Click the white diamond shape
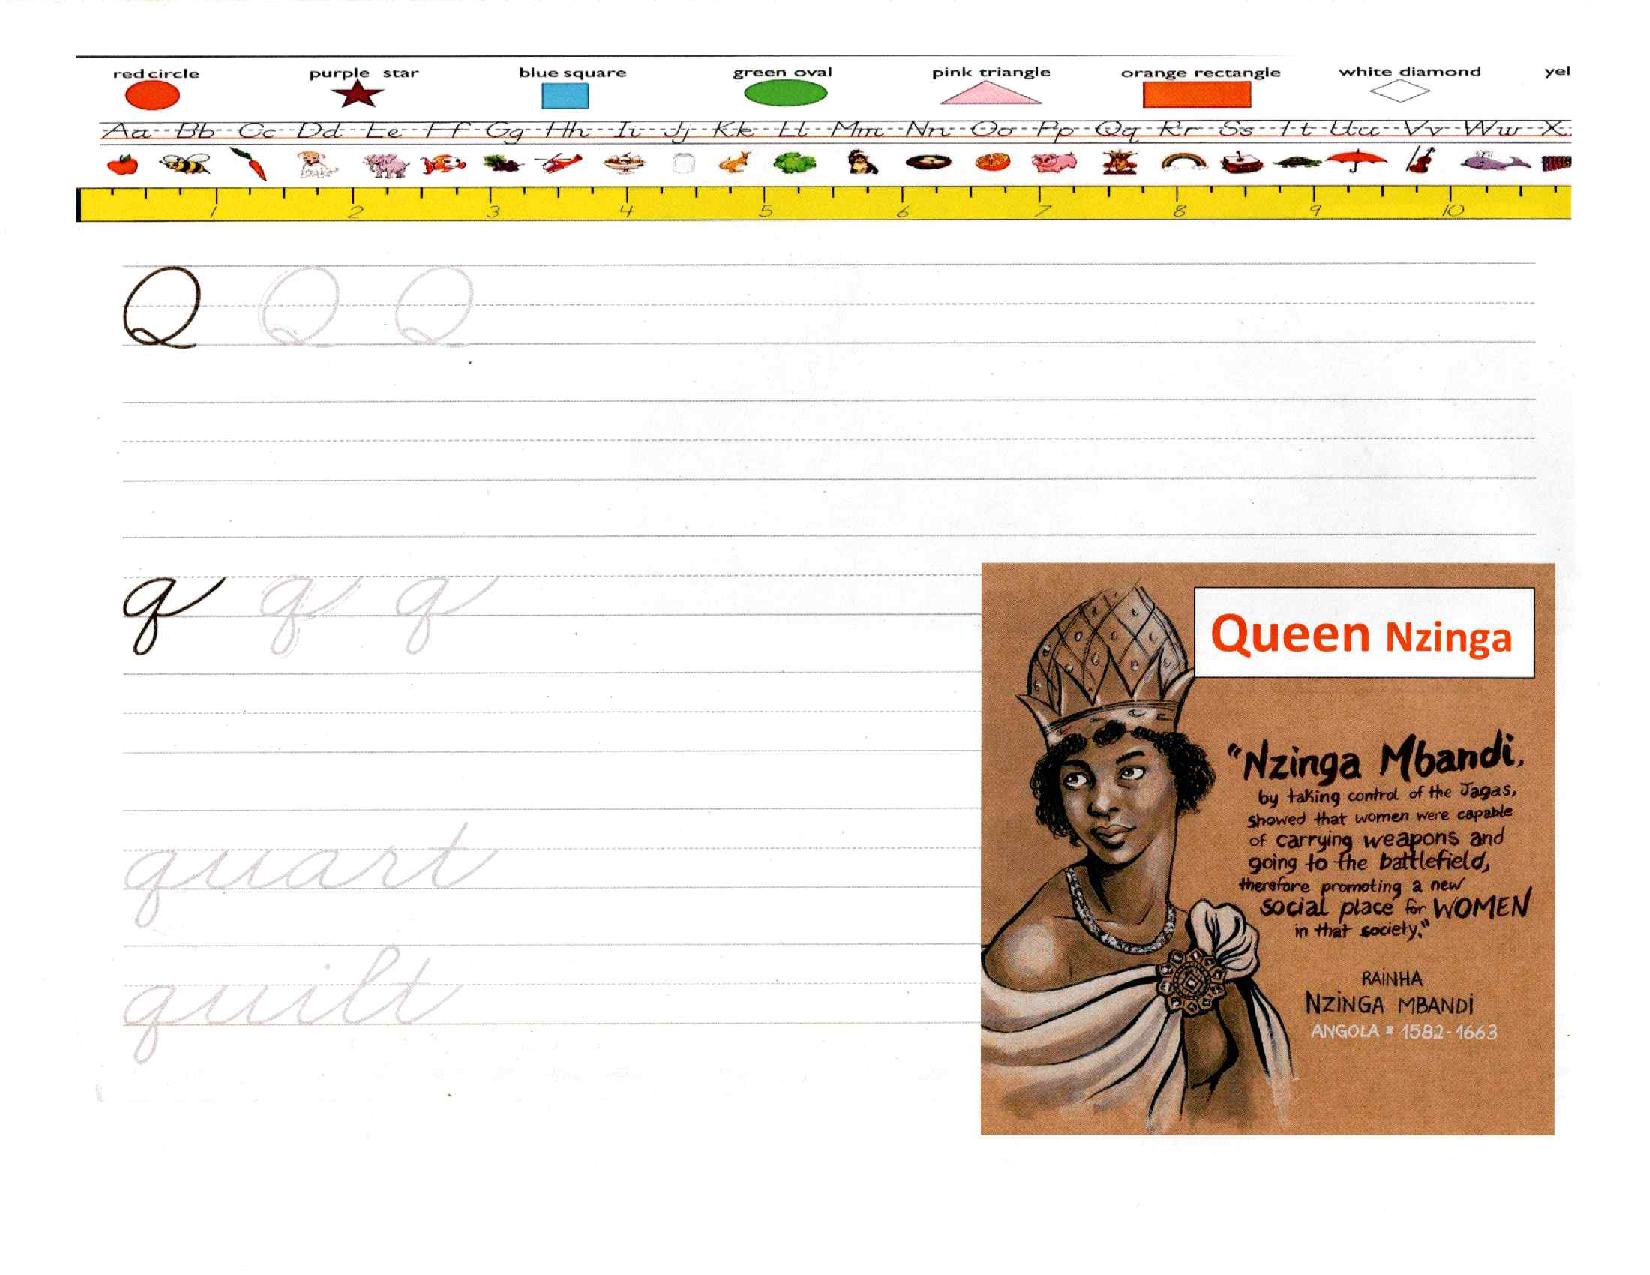This screenshot has height=1275, width=1650. click(x=1400, y=91)
